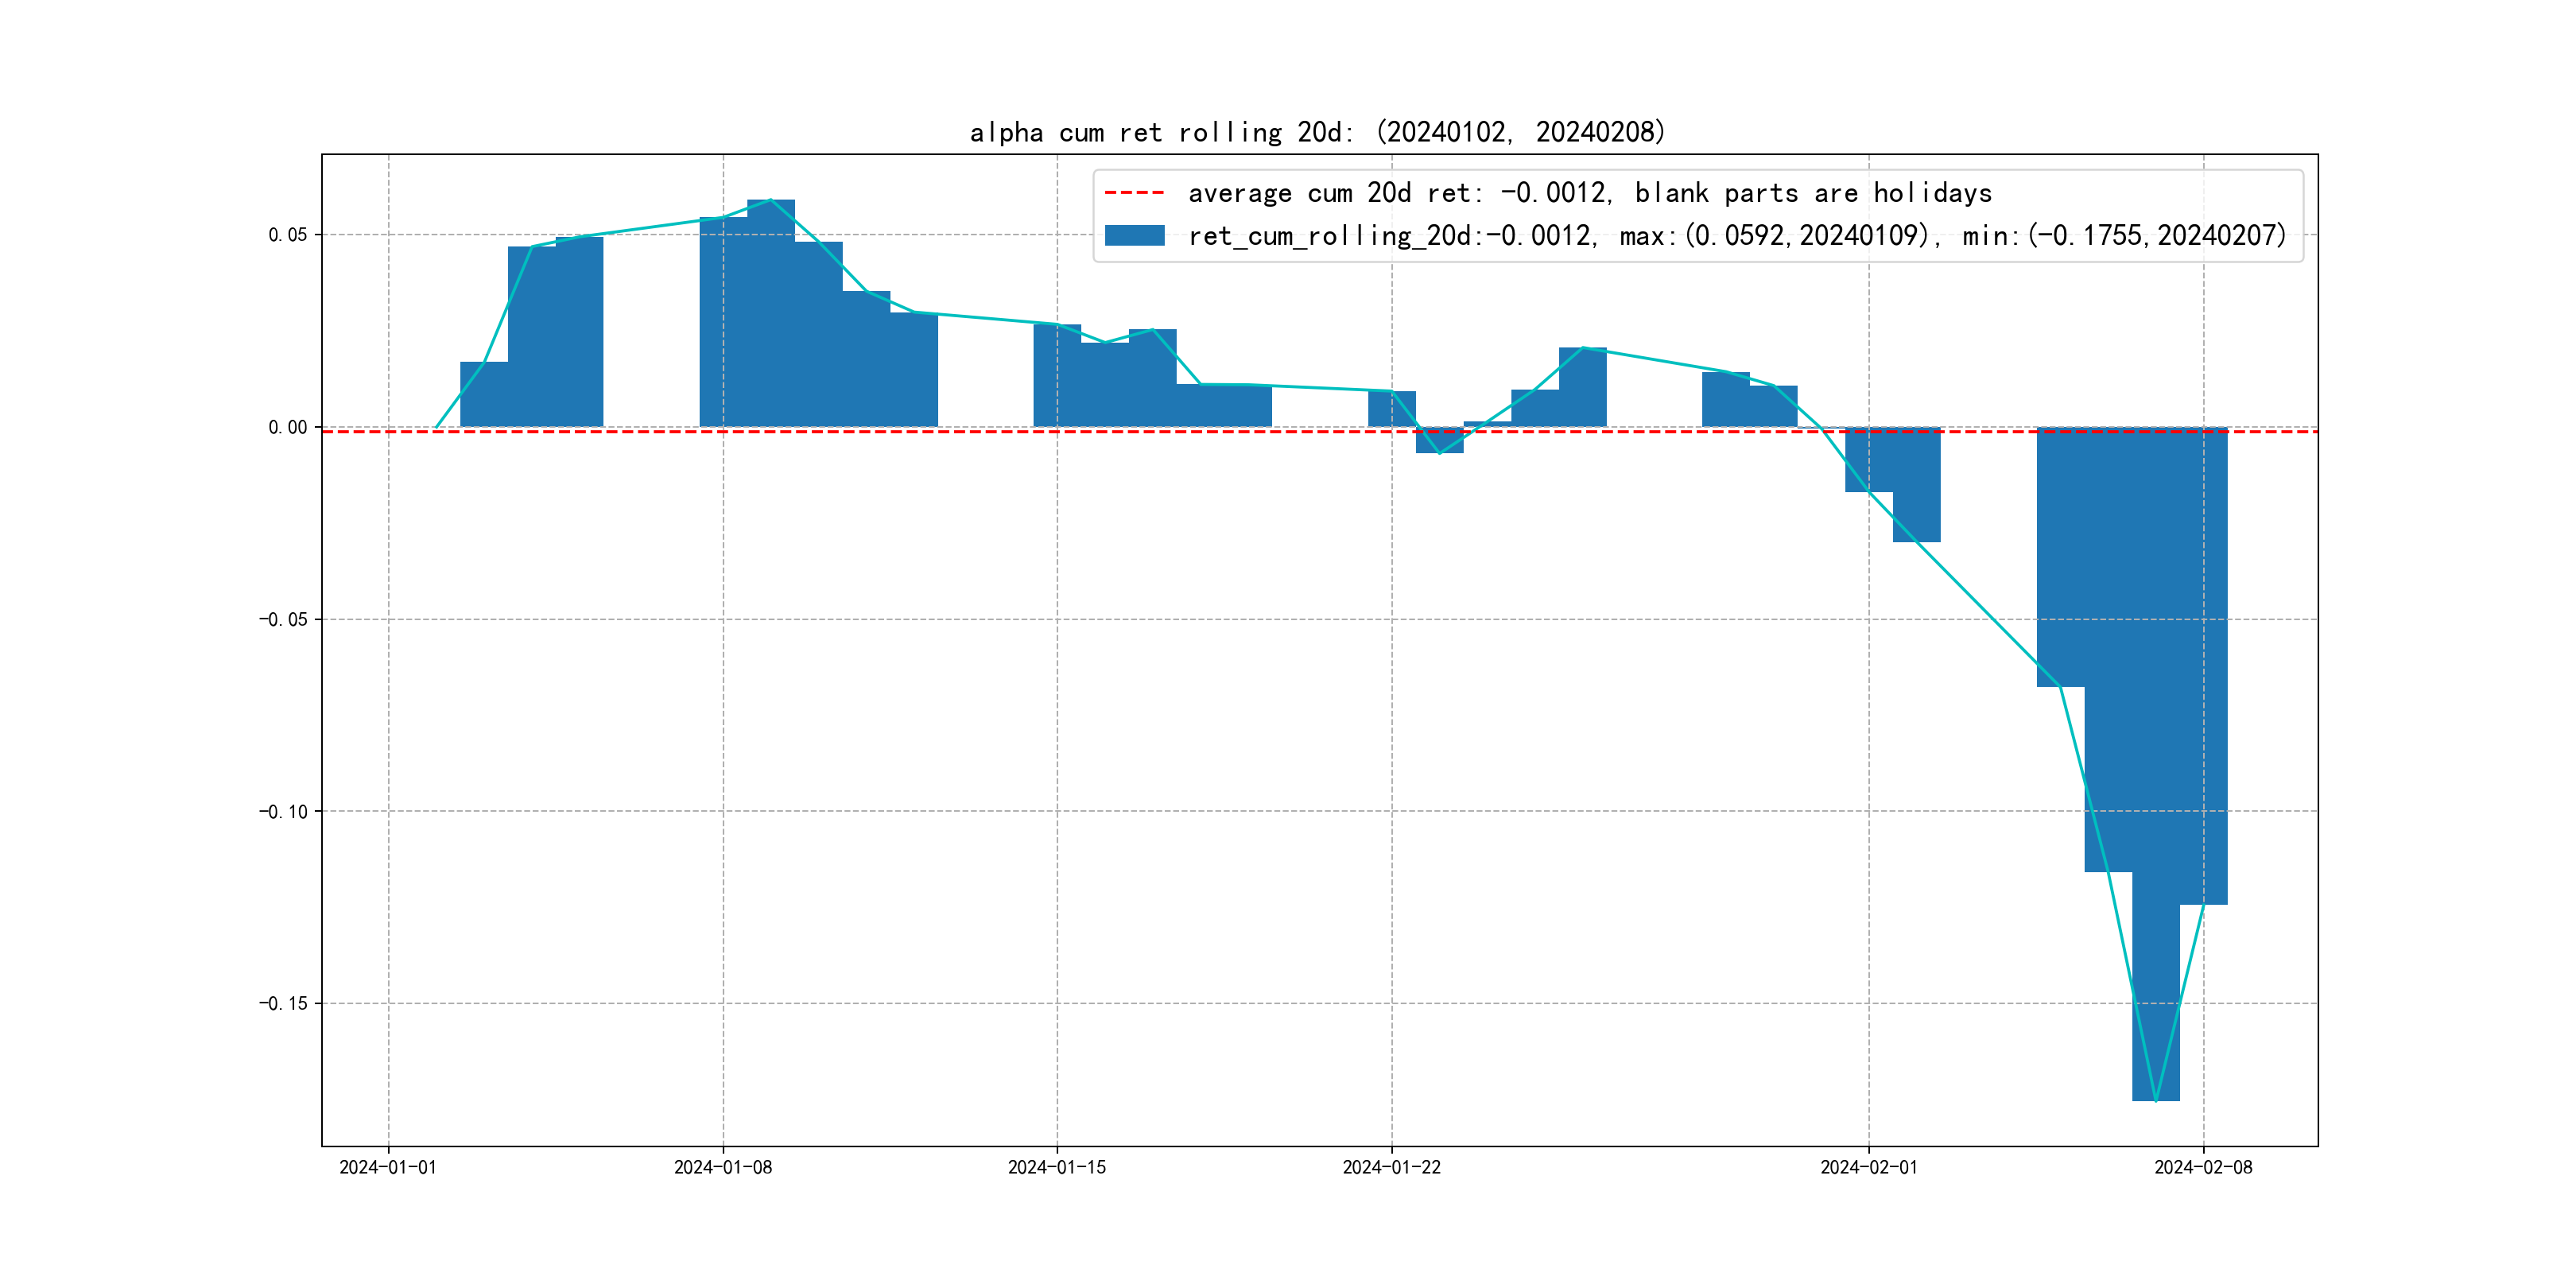Click the -0.10 y-axis tick label
Screen dimensions: 2576x1288
283,811
